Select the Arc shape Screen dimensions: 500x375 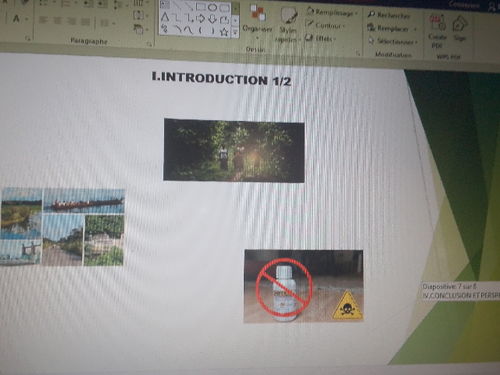(x=177, y=29)
